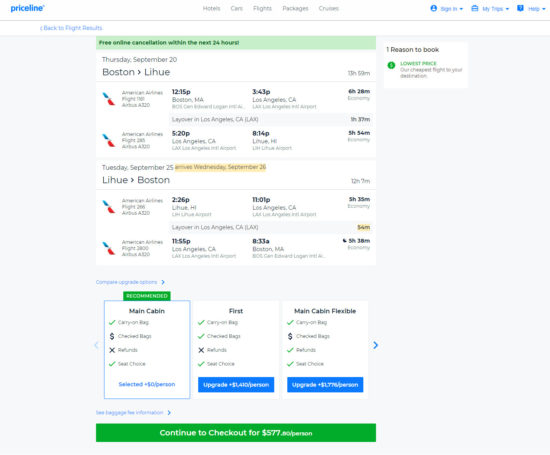Image resolution: width=550 pixels, height=455 pixels.
Task: Click Seat Choice checkmark in Main Cabin
Action: coord(112,364)
